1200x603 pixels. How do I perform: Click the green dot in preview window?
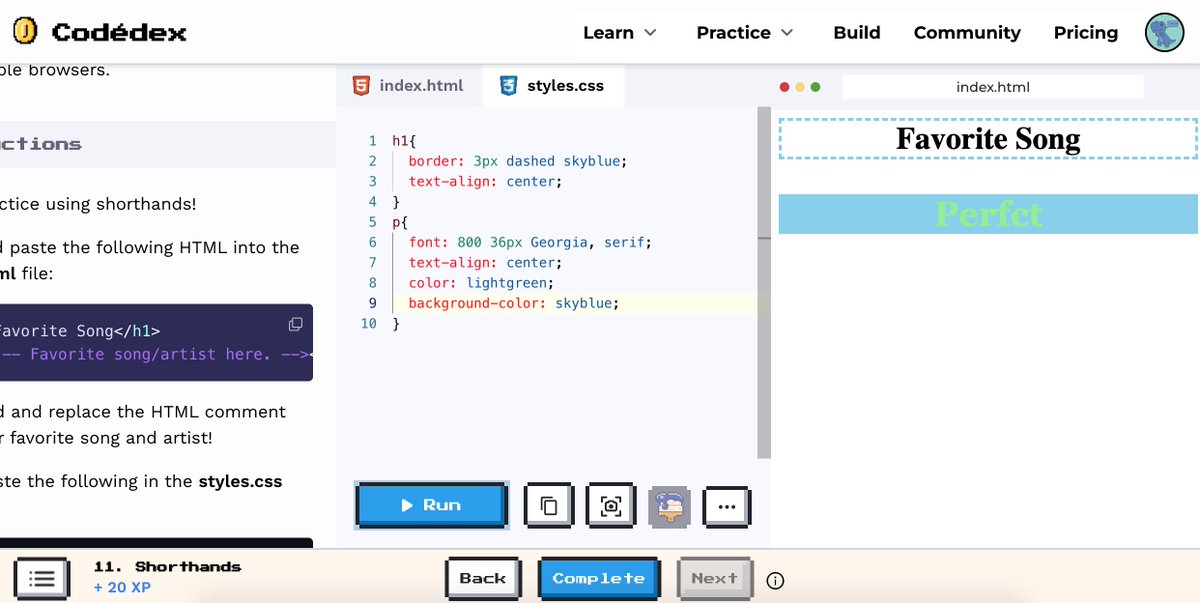click(815, 87)
